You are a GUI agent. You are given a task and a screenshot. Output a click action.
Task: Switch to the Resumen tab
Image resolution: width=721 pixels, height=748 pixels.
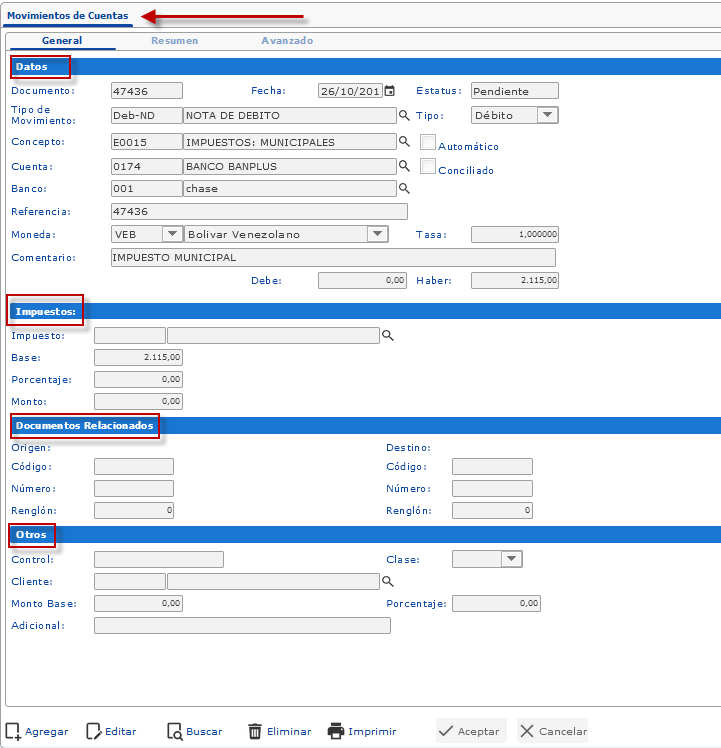pos(174,41)
